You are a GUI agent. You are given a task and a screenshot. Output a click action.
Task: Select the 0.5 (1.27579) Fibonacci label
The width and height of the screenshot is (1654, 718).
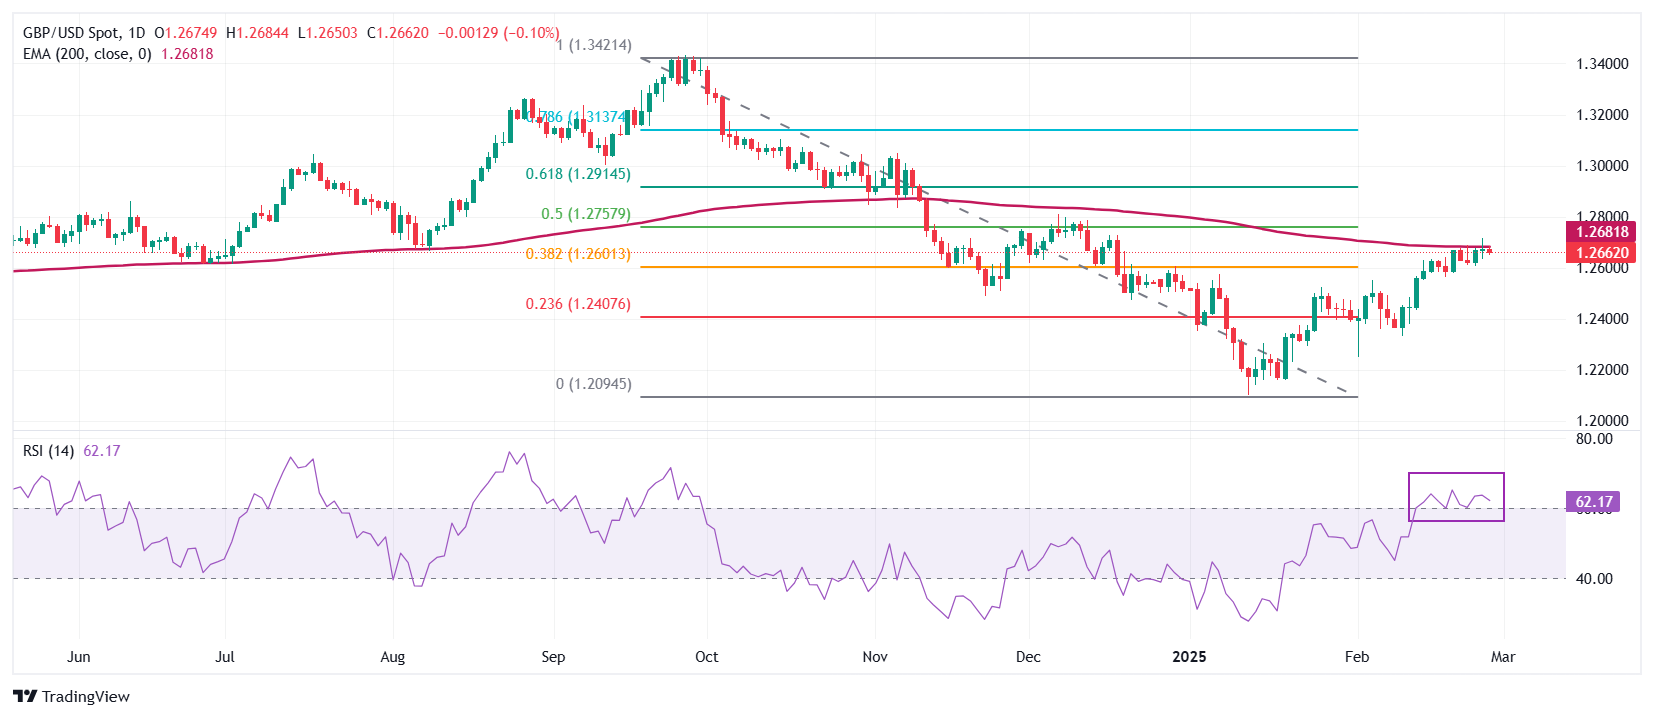pyautogui.click(x=585, y=214)
